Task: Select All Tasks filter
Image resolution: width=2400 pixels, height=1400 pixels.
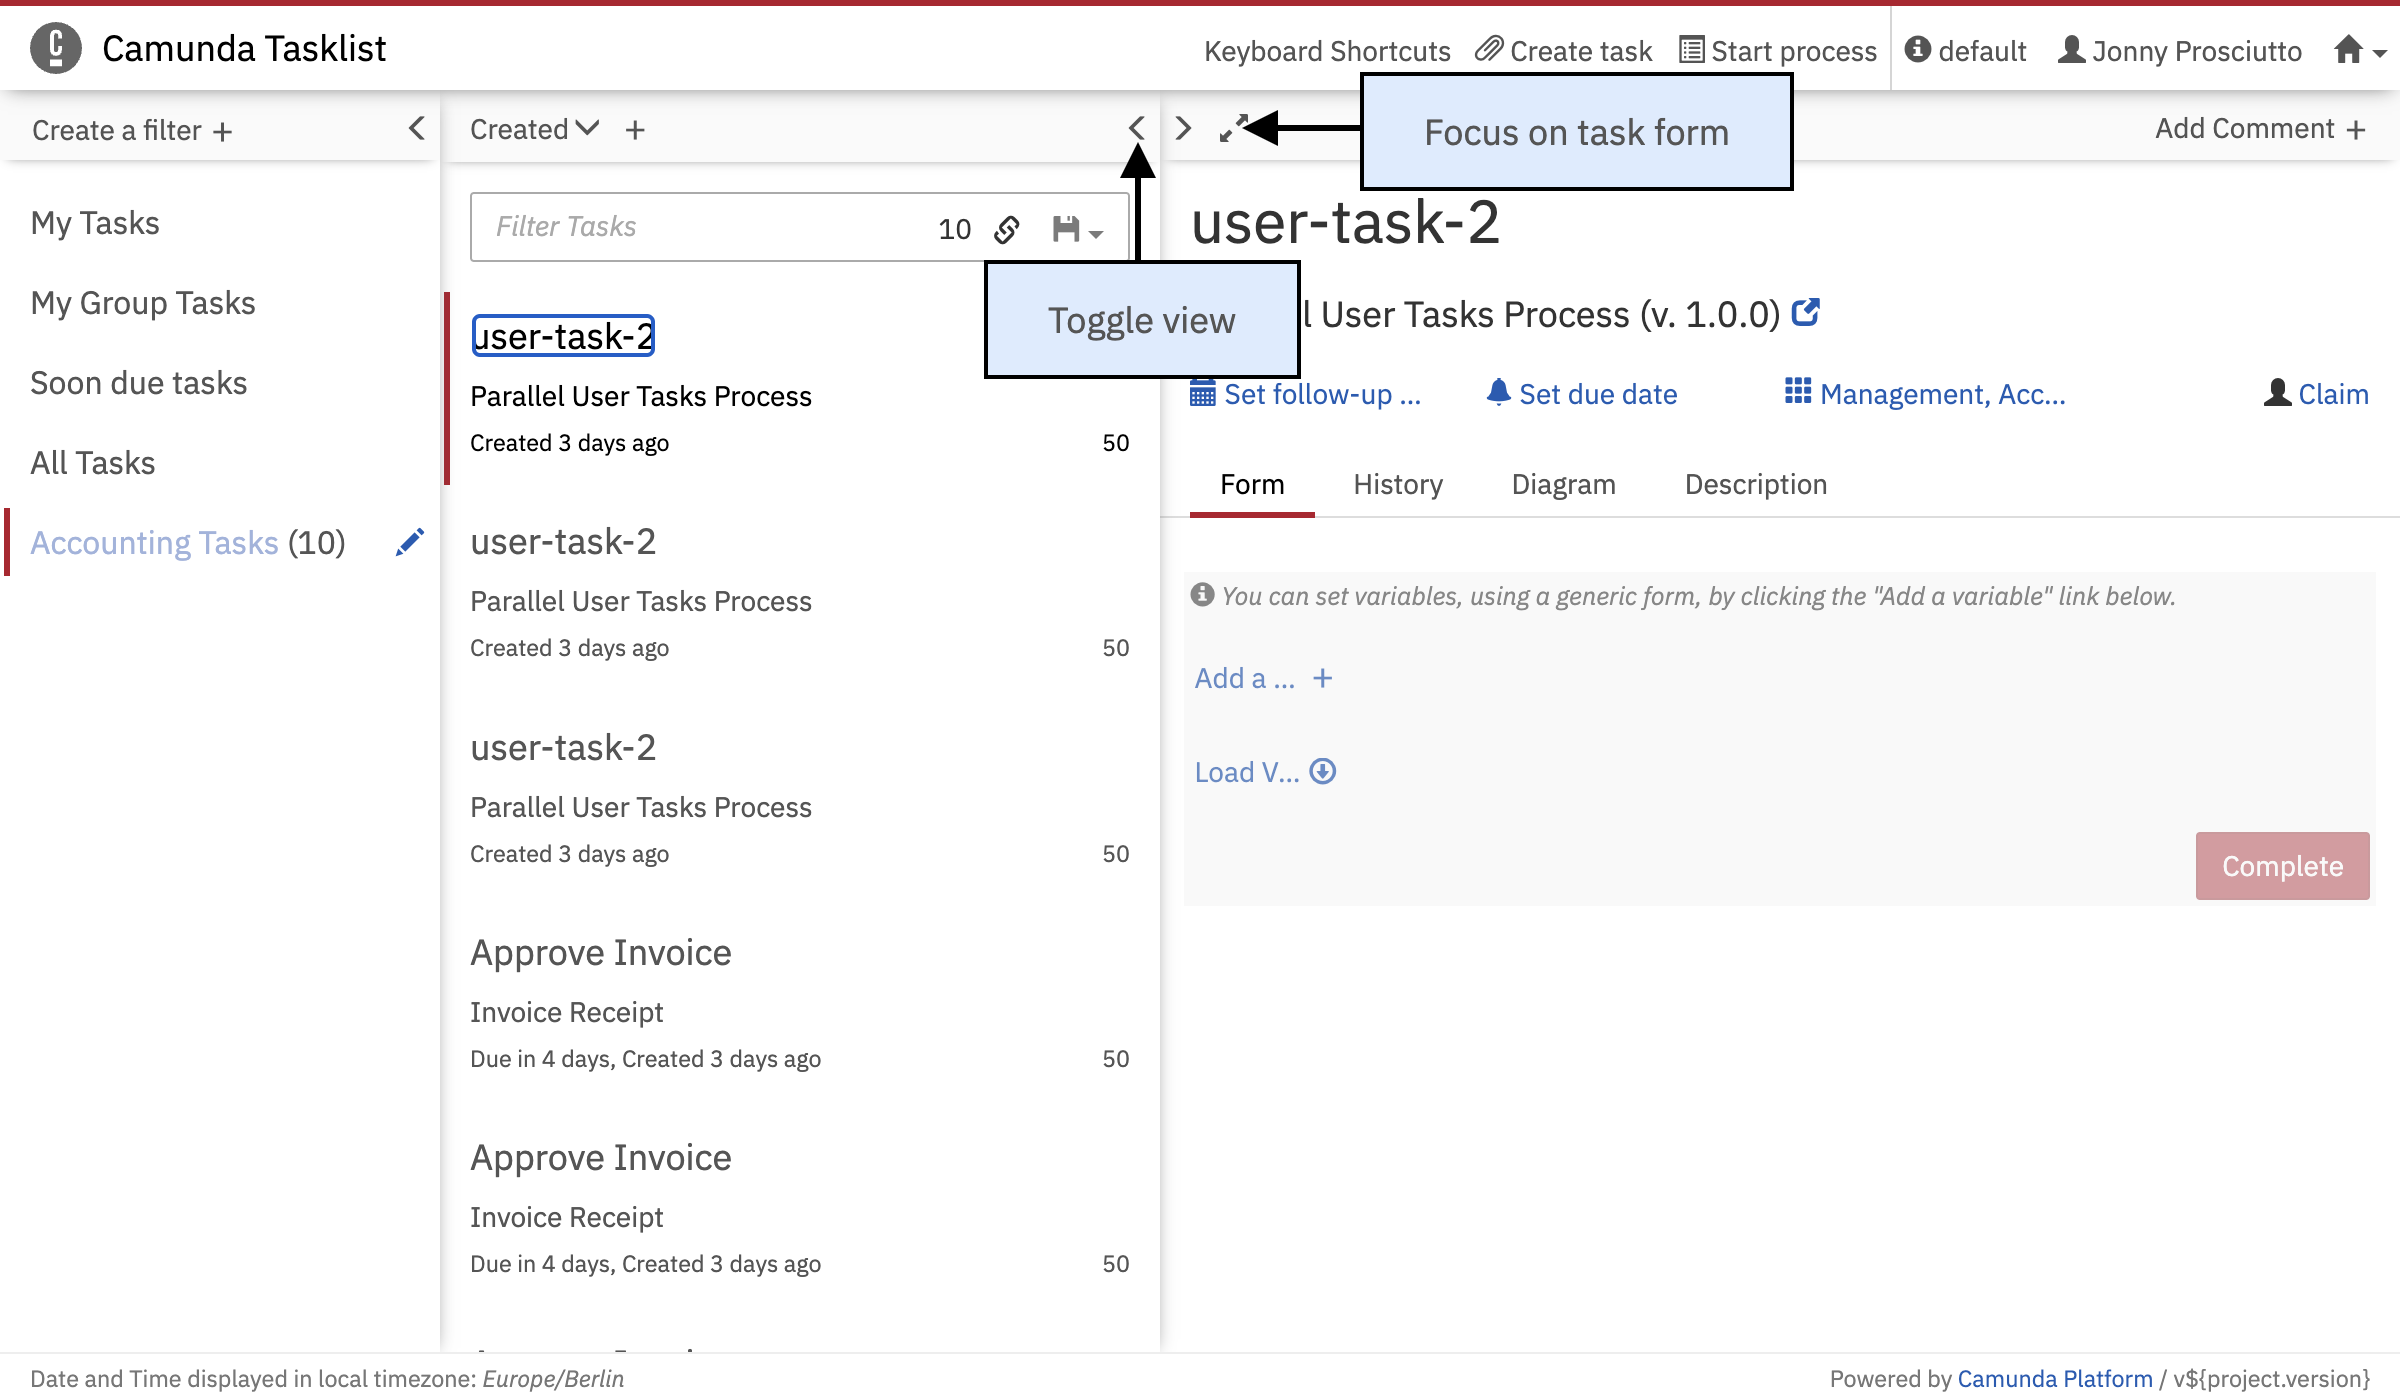Action: click(x=93, y=463)
